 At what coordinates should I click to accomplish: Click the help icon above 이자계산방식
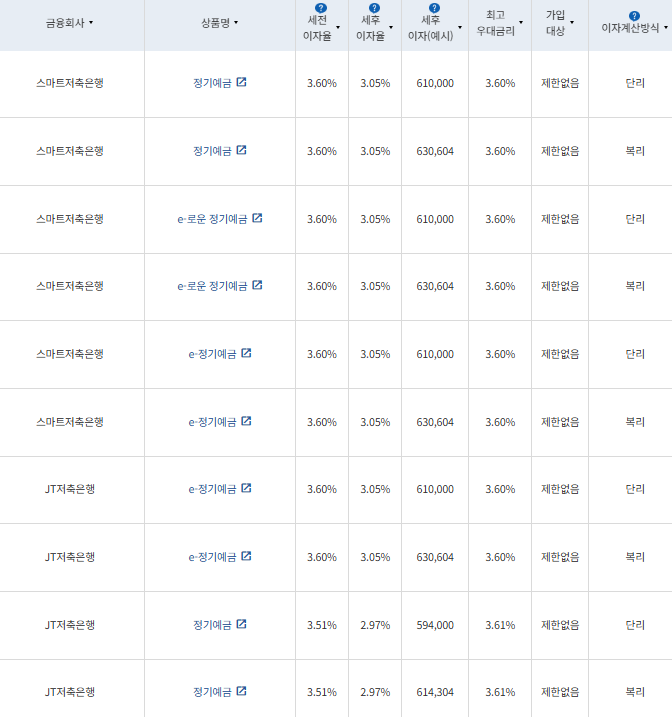point(634,16)
